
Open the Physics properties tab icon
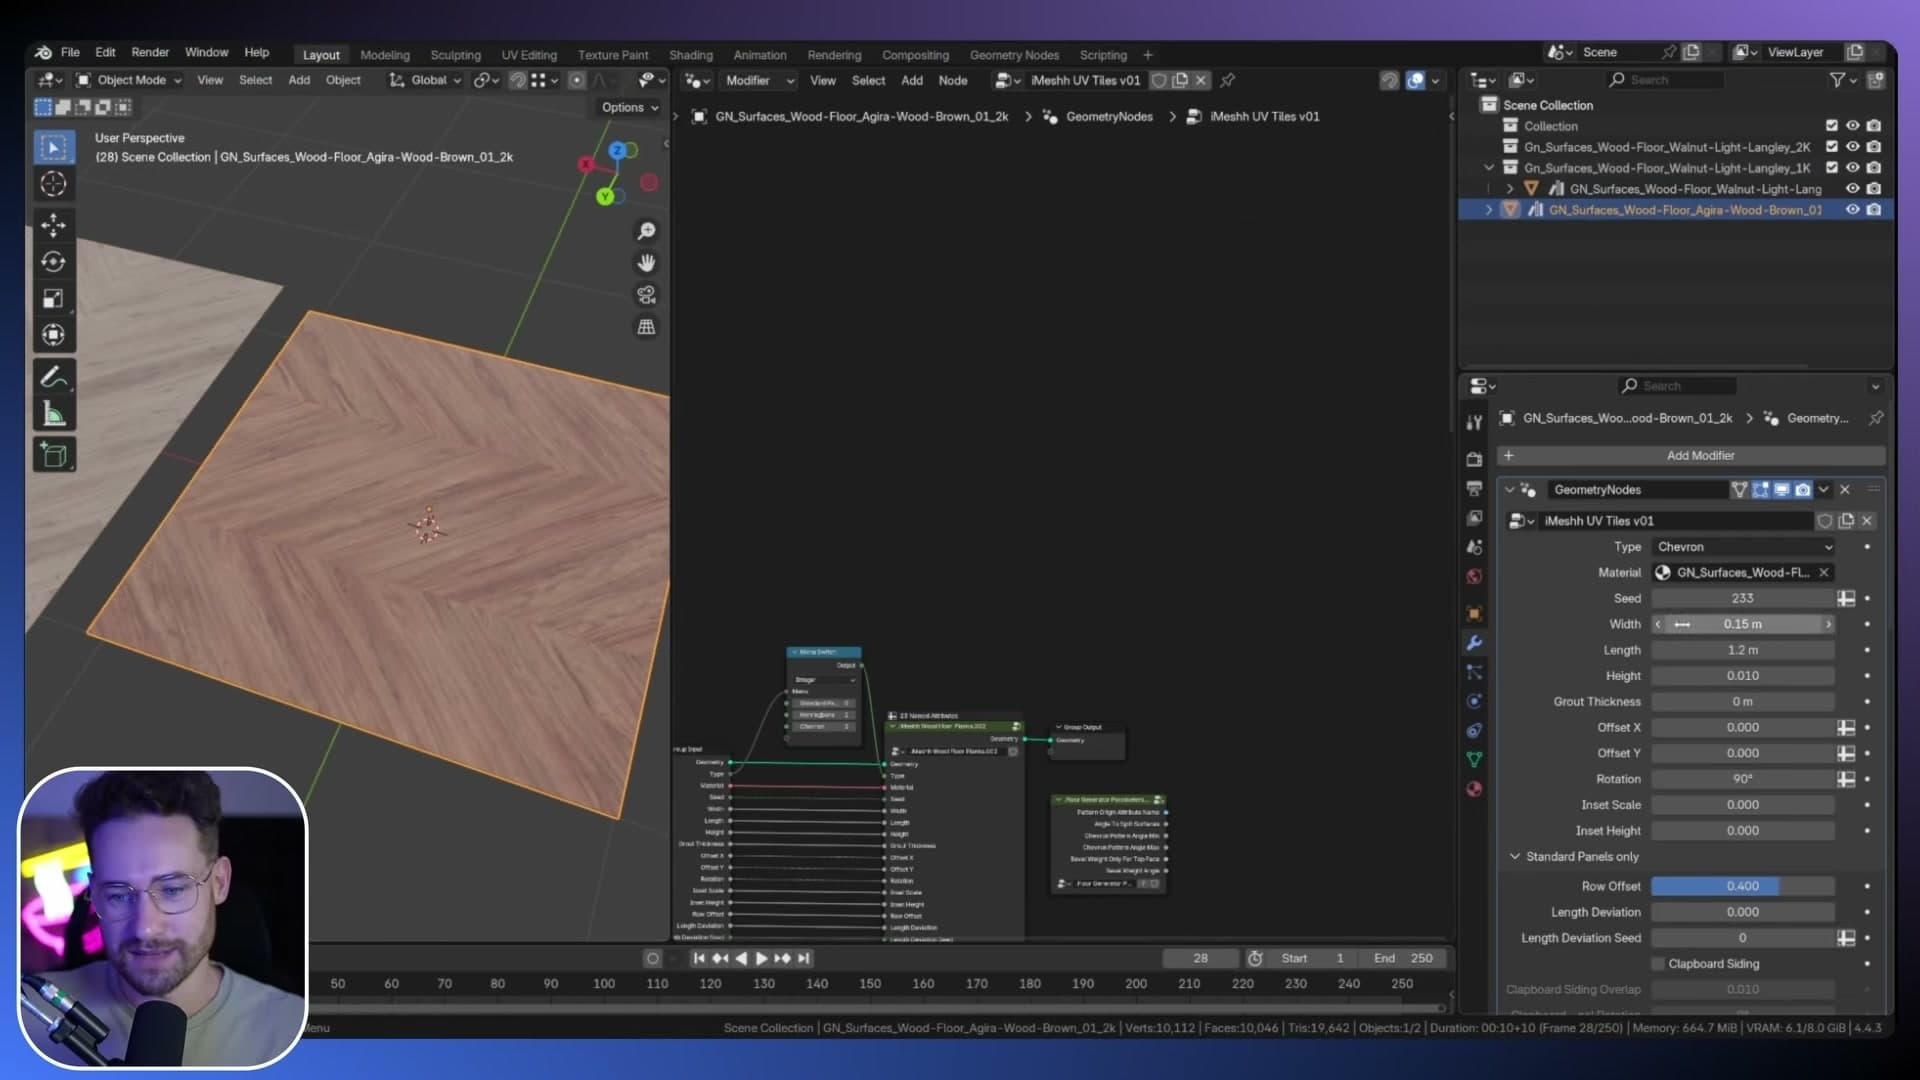tap(1474, 701)
